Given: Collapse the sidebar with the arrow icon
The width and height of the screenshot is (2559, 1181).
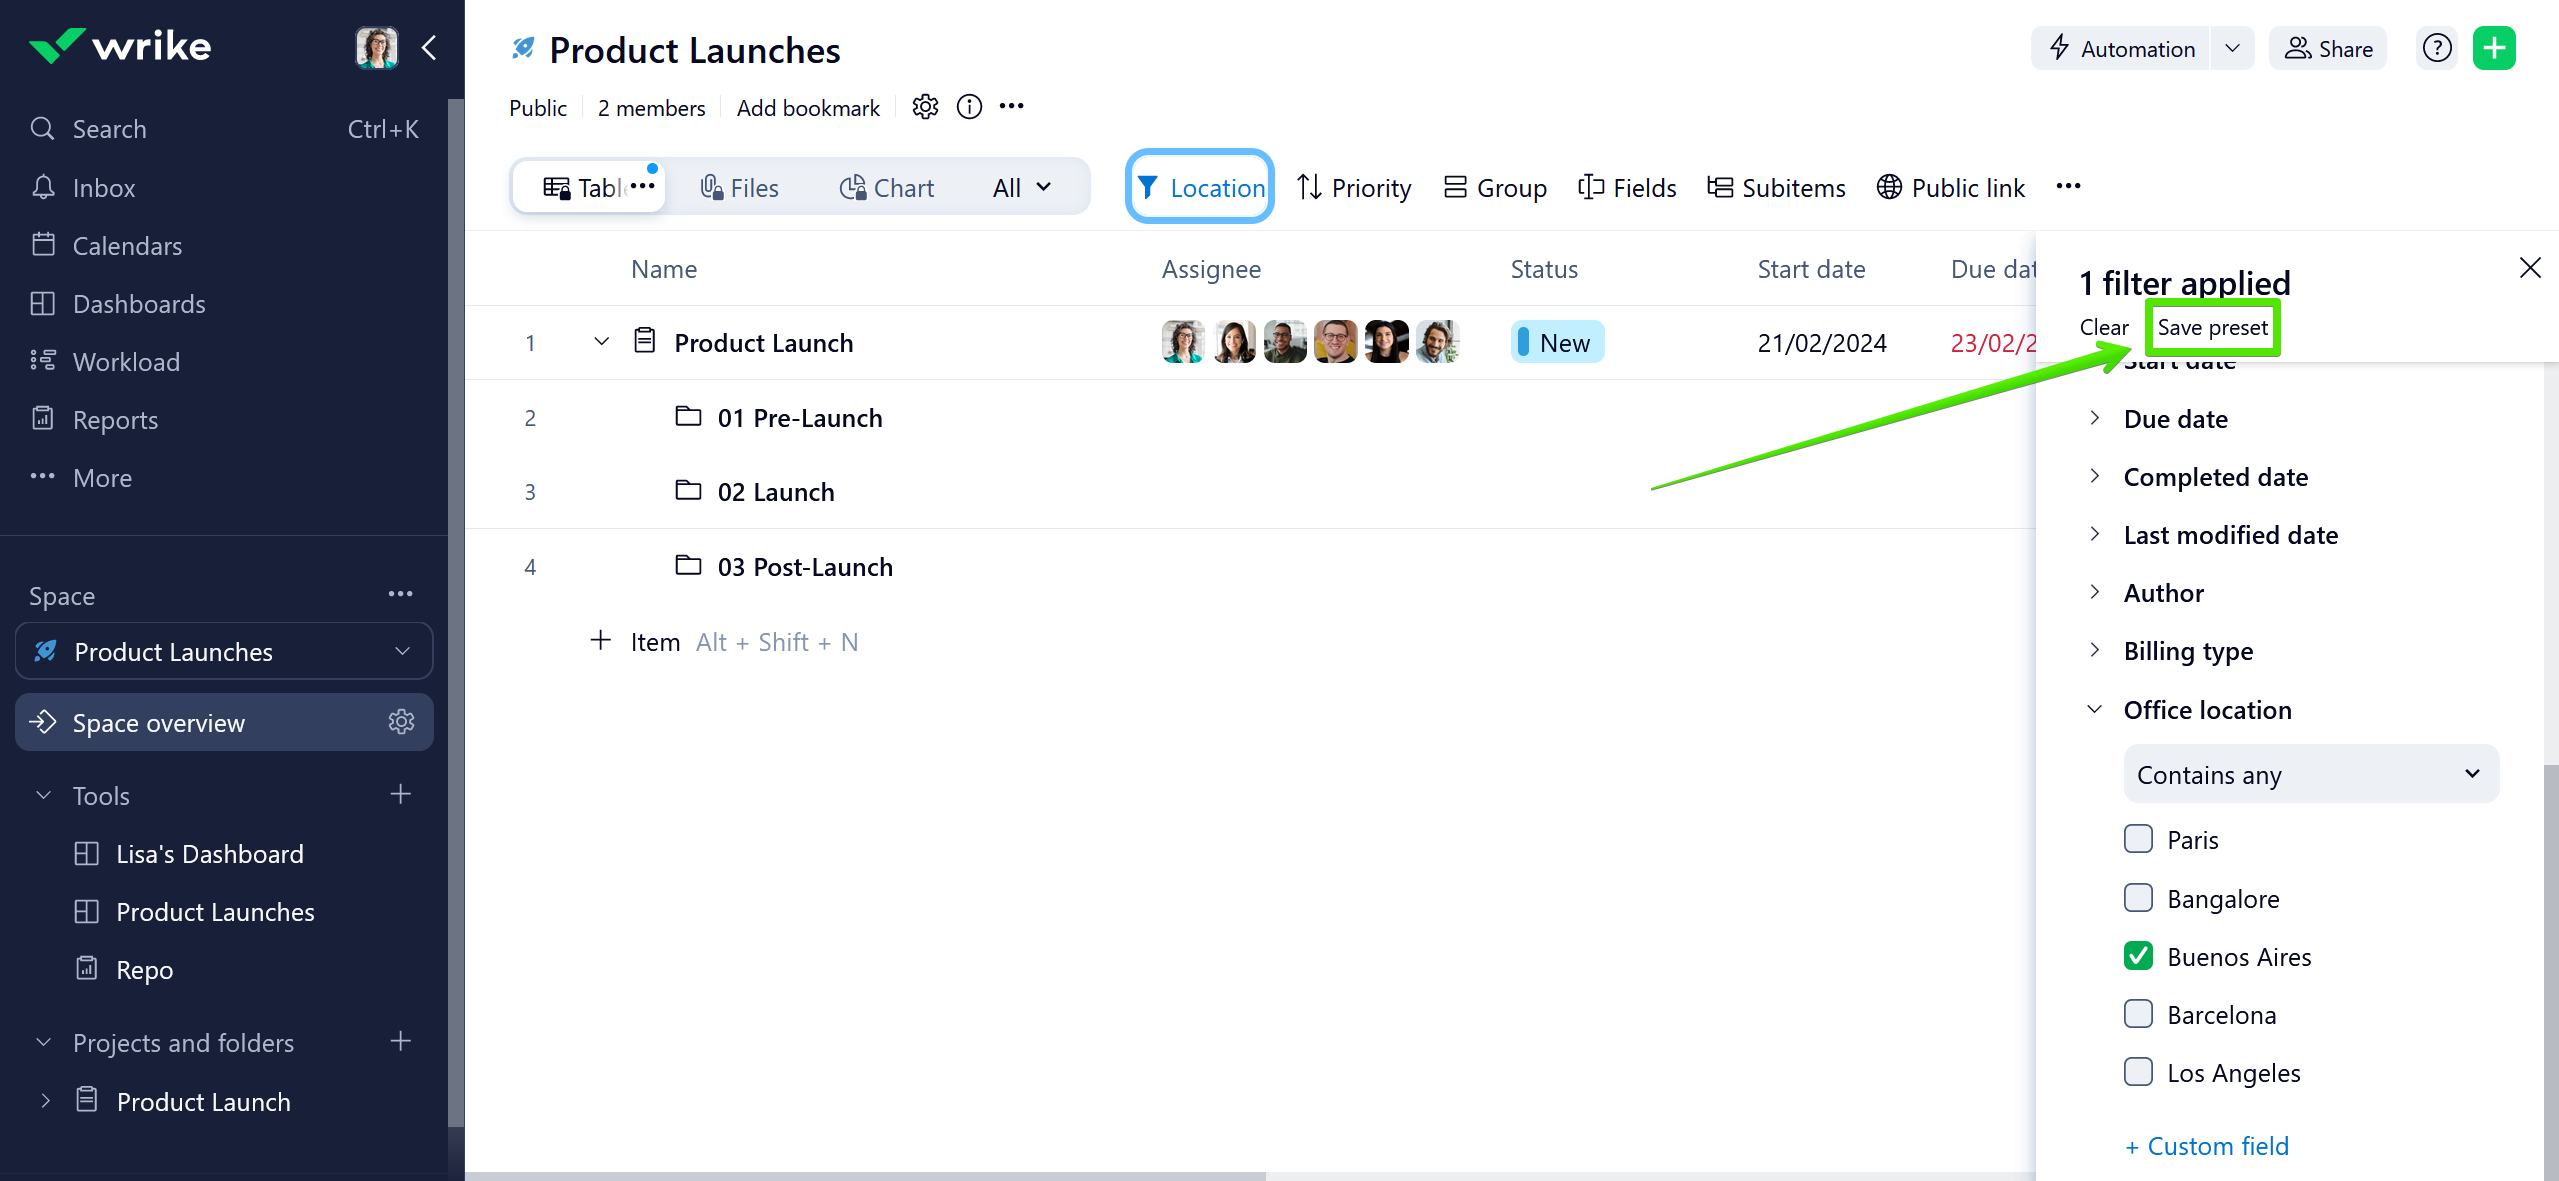Looking at the screenshot, I should (429, 47).
